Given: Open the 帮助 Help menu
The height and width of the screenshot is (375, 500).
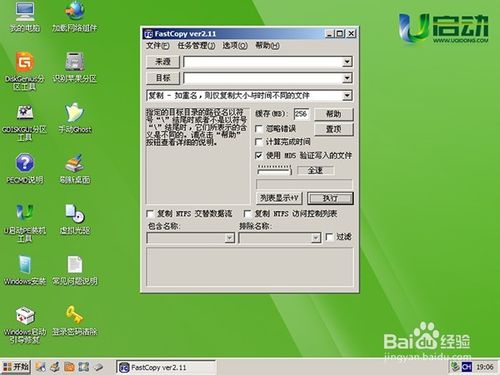Looking at the screenshot, I should tap(267, 45).
